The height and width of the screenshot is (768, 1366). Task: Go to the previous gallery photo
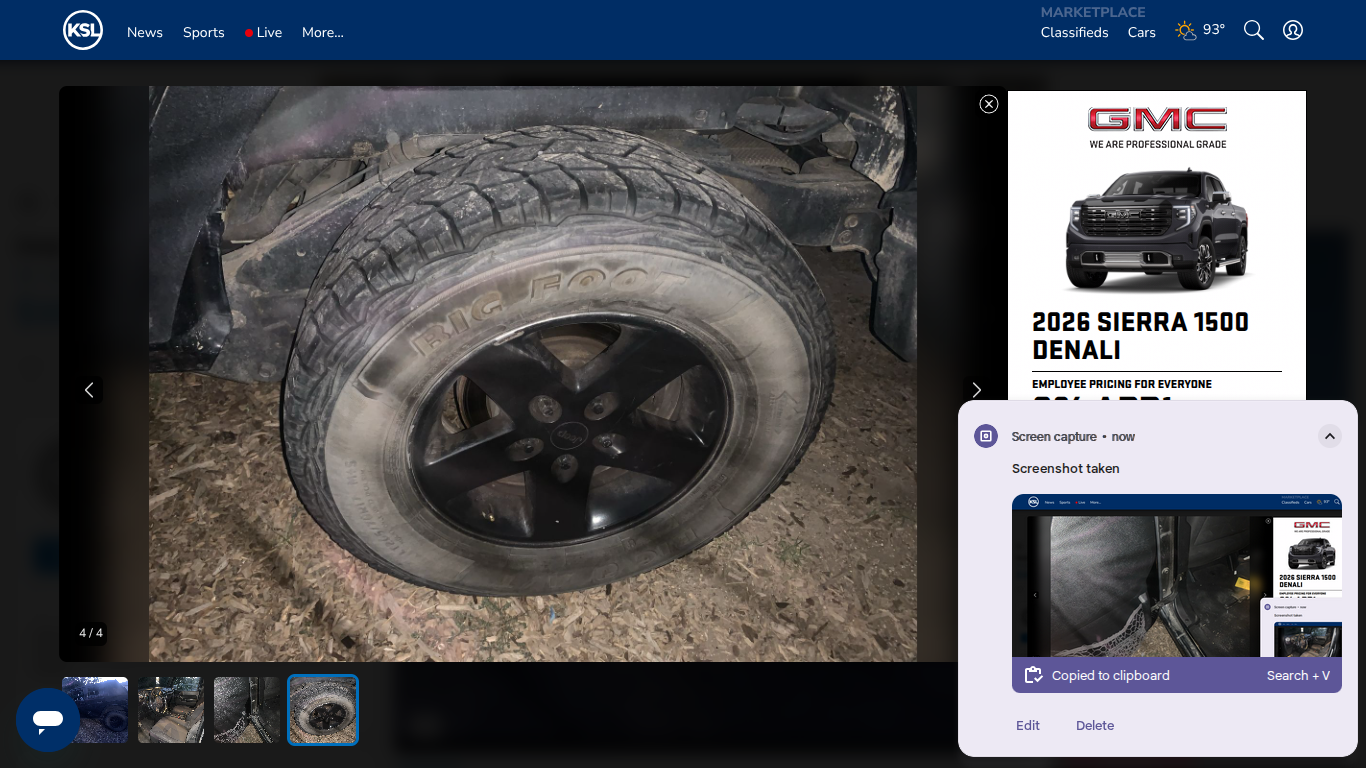(x=89, y=390)
